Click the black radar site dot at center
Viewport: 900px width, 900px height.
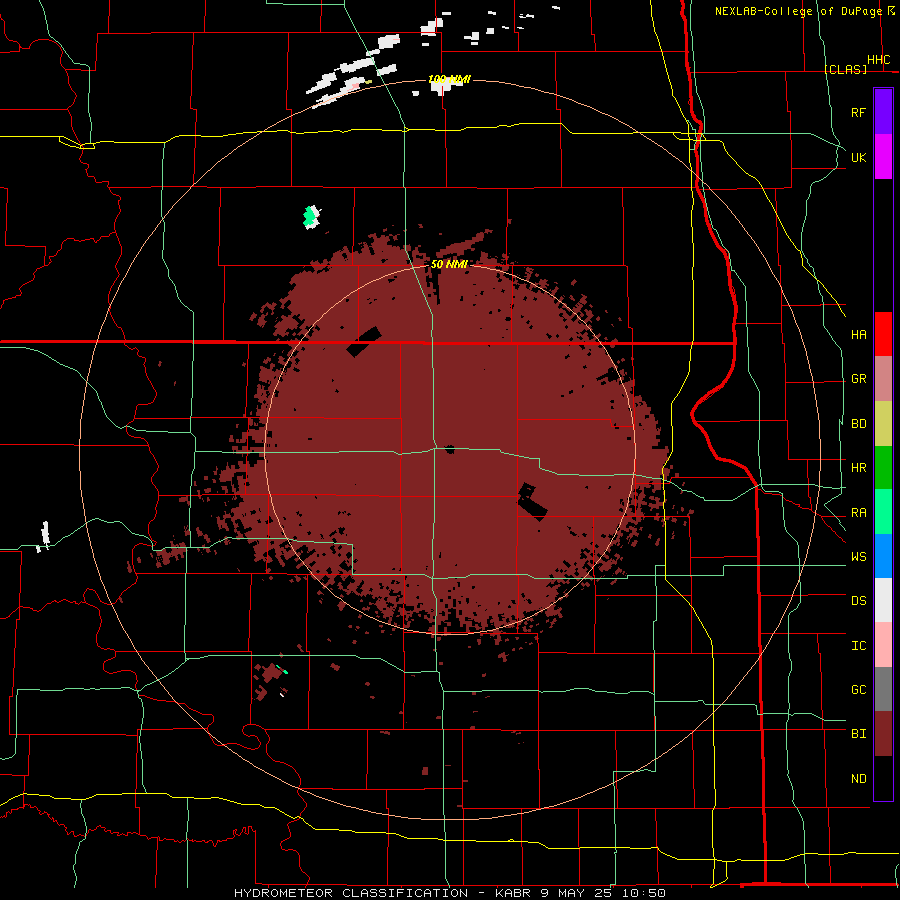tap(449, 449)
